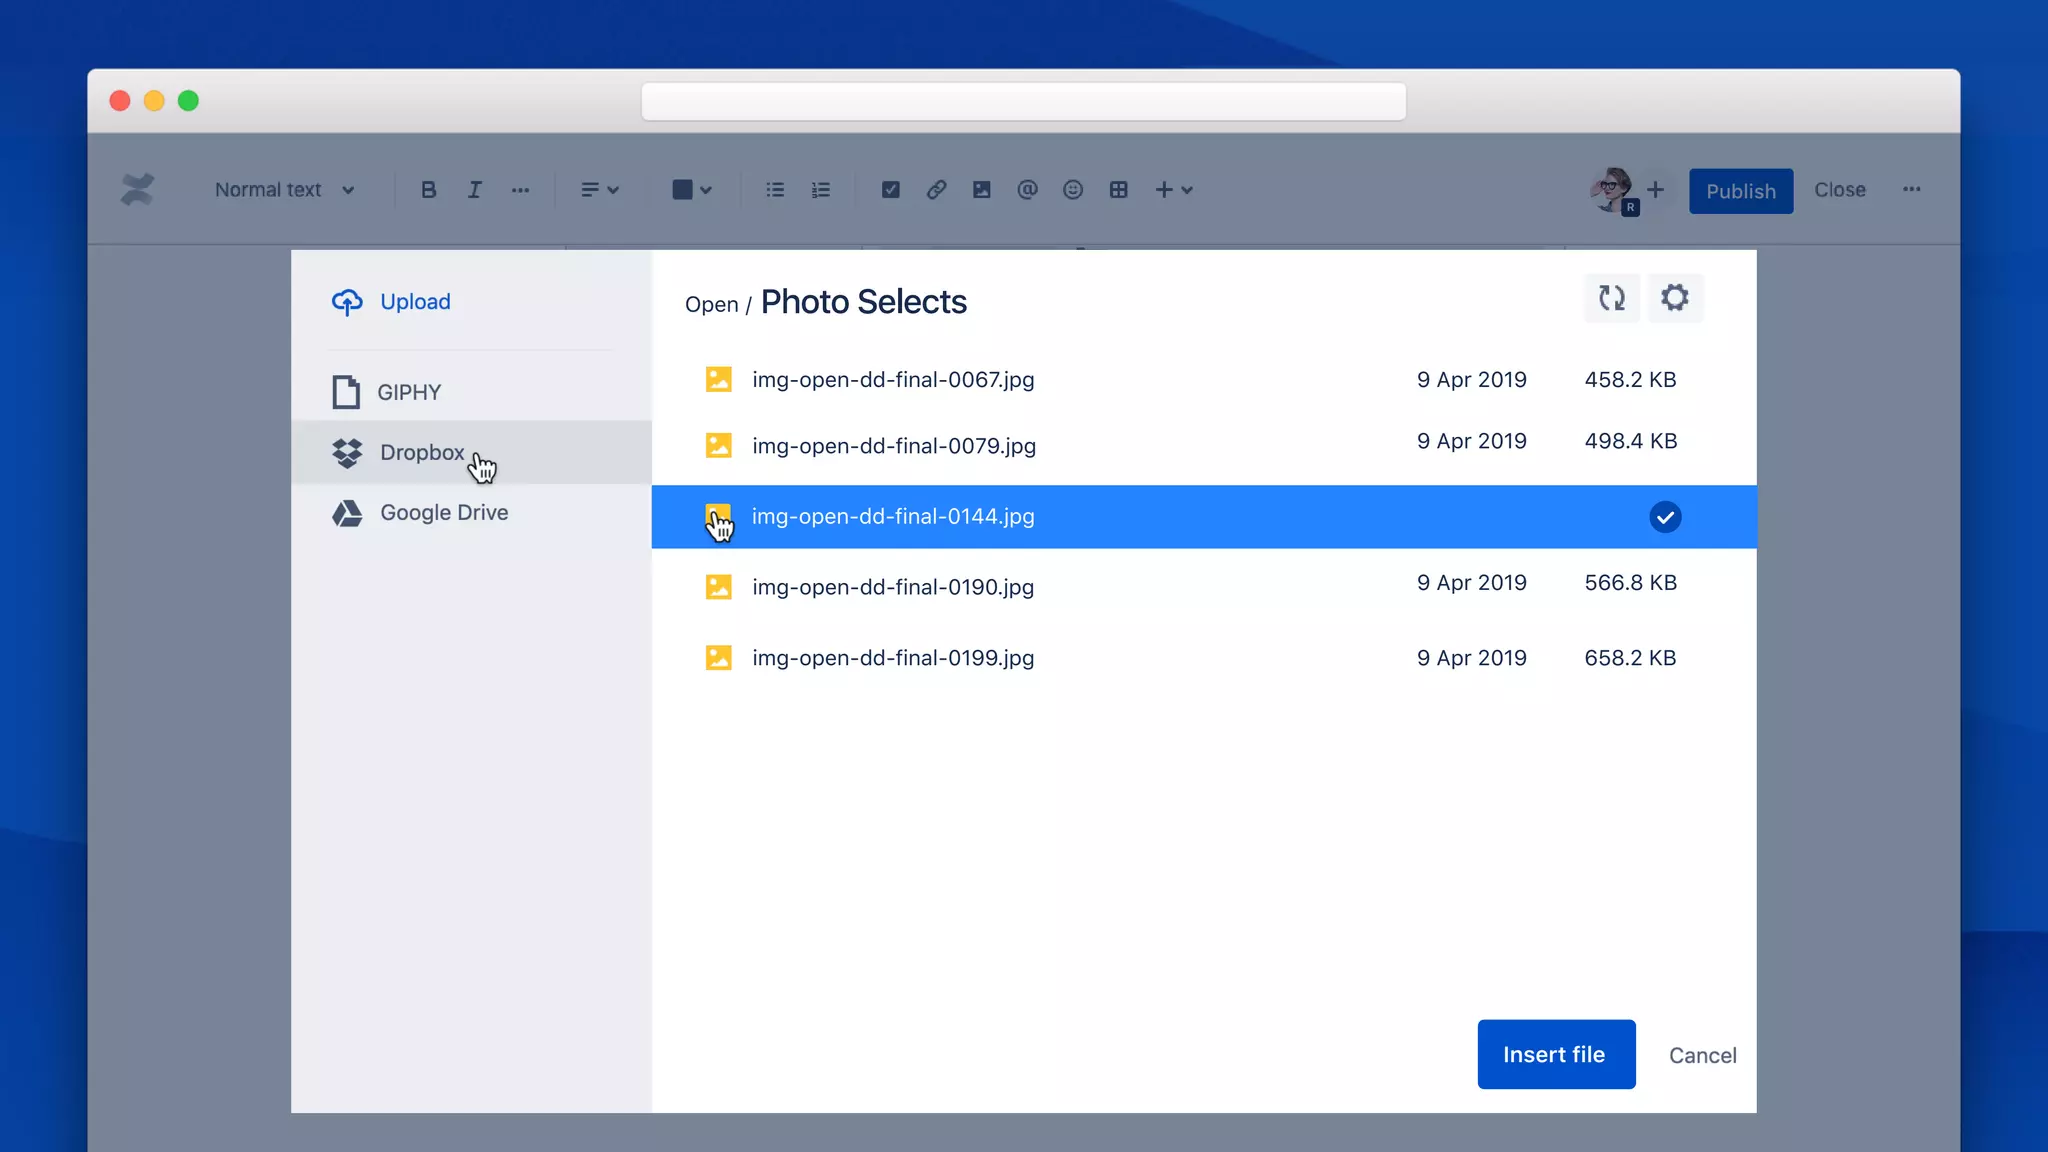Viewport: 2048px width, 1152px height.
Task: Expand the insert plus dropdown
Action: click(1174, 190)
